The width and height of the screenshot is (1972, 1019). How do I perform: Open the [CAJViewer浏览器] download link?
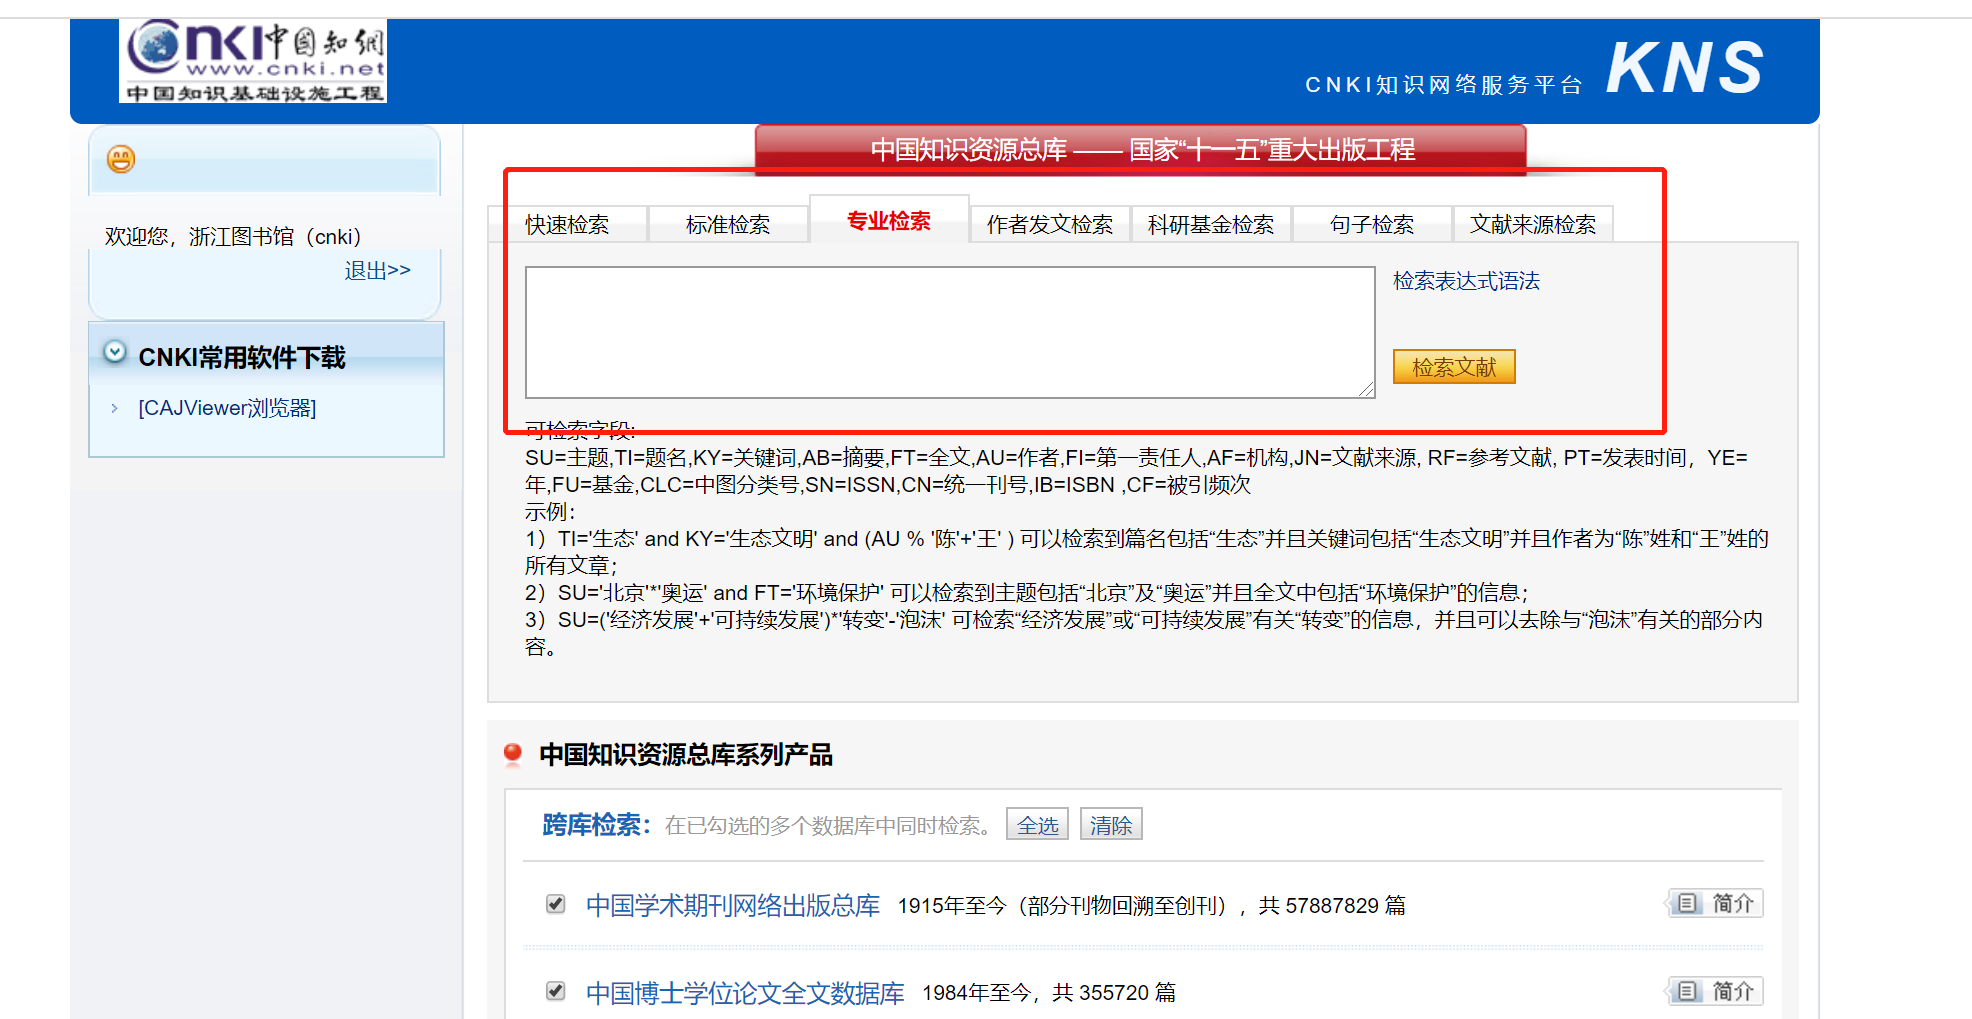click(x=227, y=408)
